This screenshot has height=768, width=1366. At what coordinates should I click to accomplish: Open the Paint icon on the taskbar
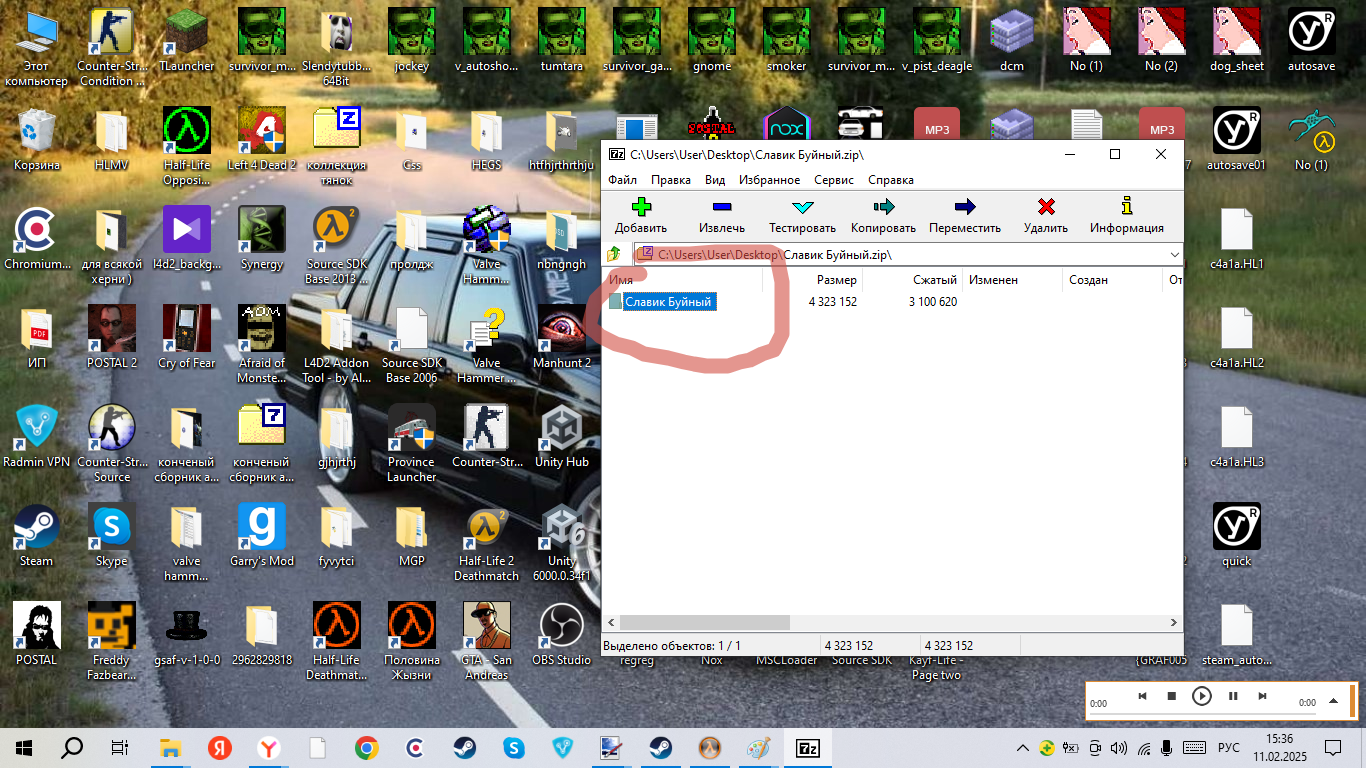759,748
